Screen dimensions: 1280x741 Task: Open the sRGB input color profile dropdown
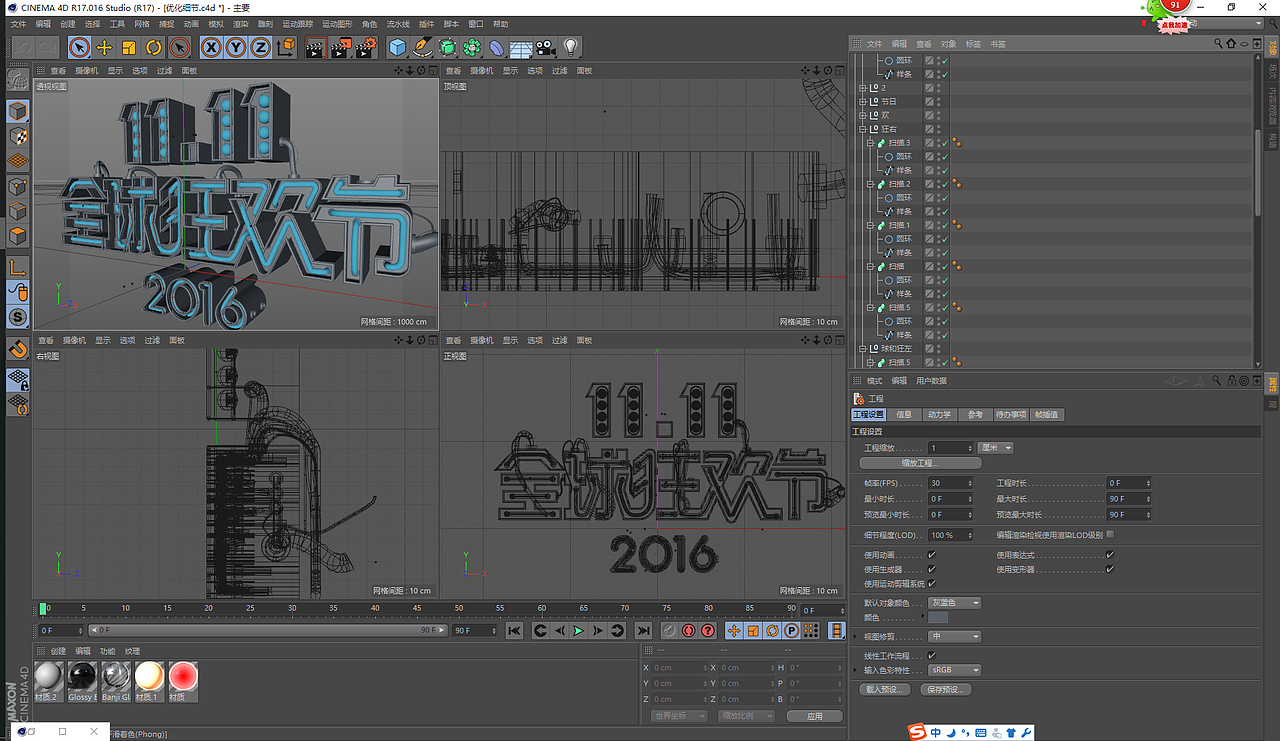tap(955, 670)
